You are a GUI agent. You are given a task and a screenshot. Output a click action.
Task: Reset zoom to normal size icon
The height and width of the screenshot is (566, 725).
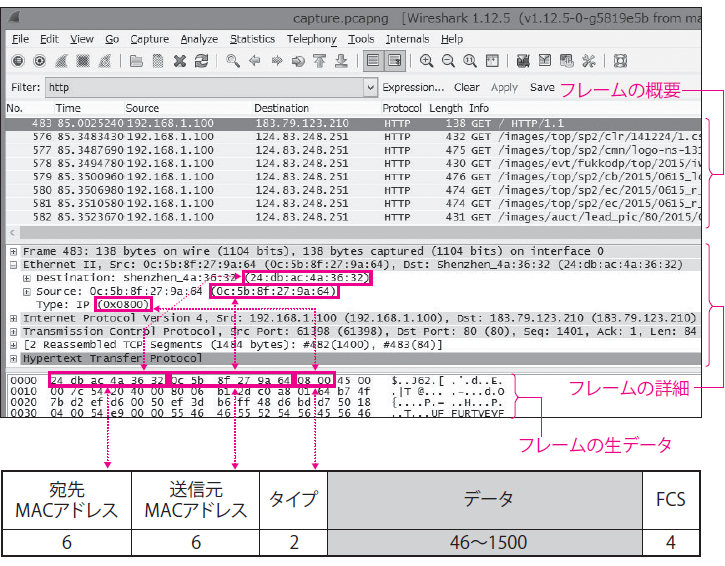pos(470,61)
